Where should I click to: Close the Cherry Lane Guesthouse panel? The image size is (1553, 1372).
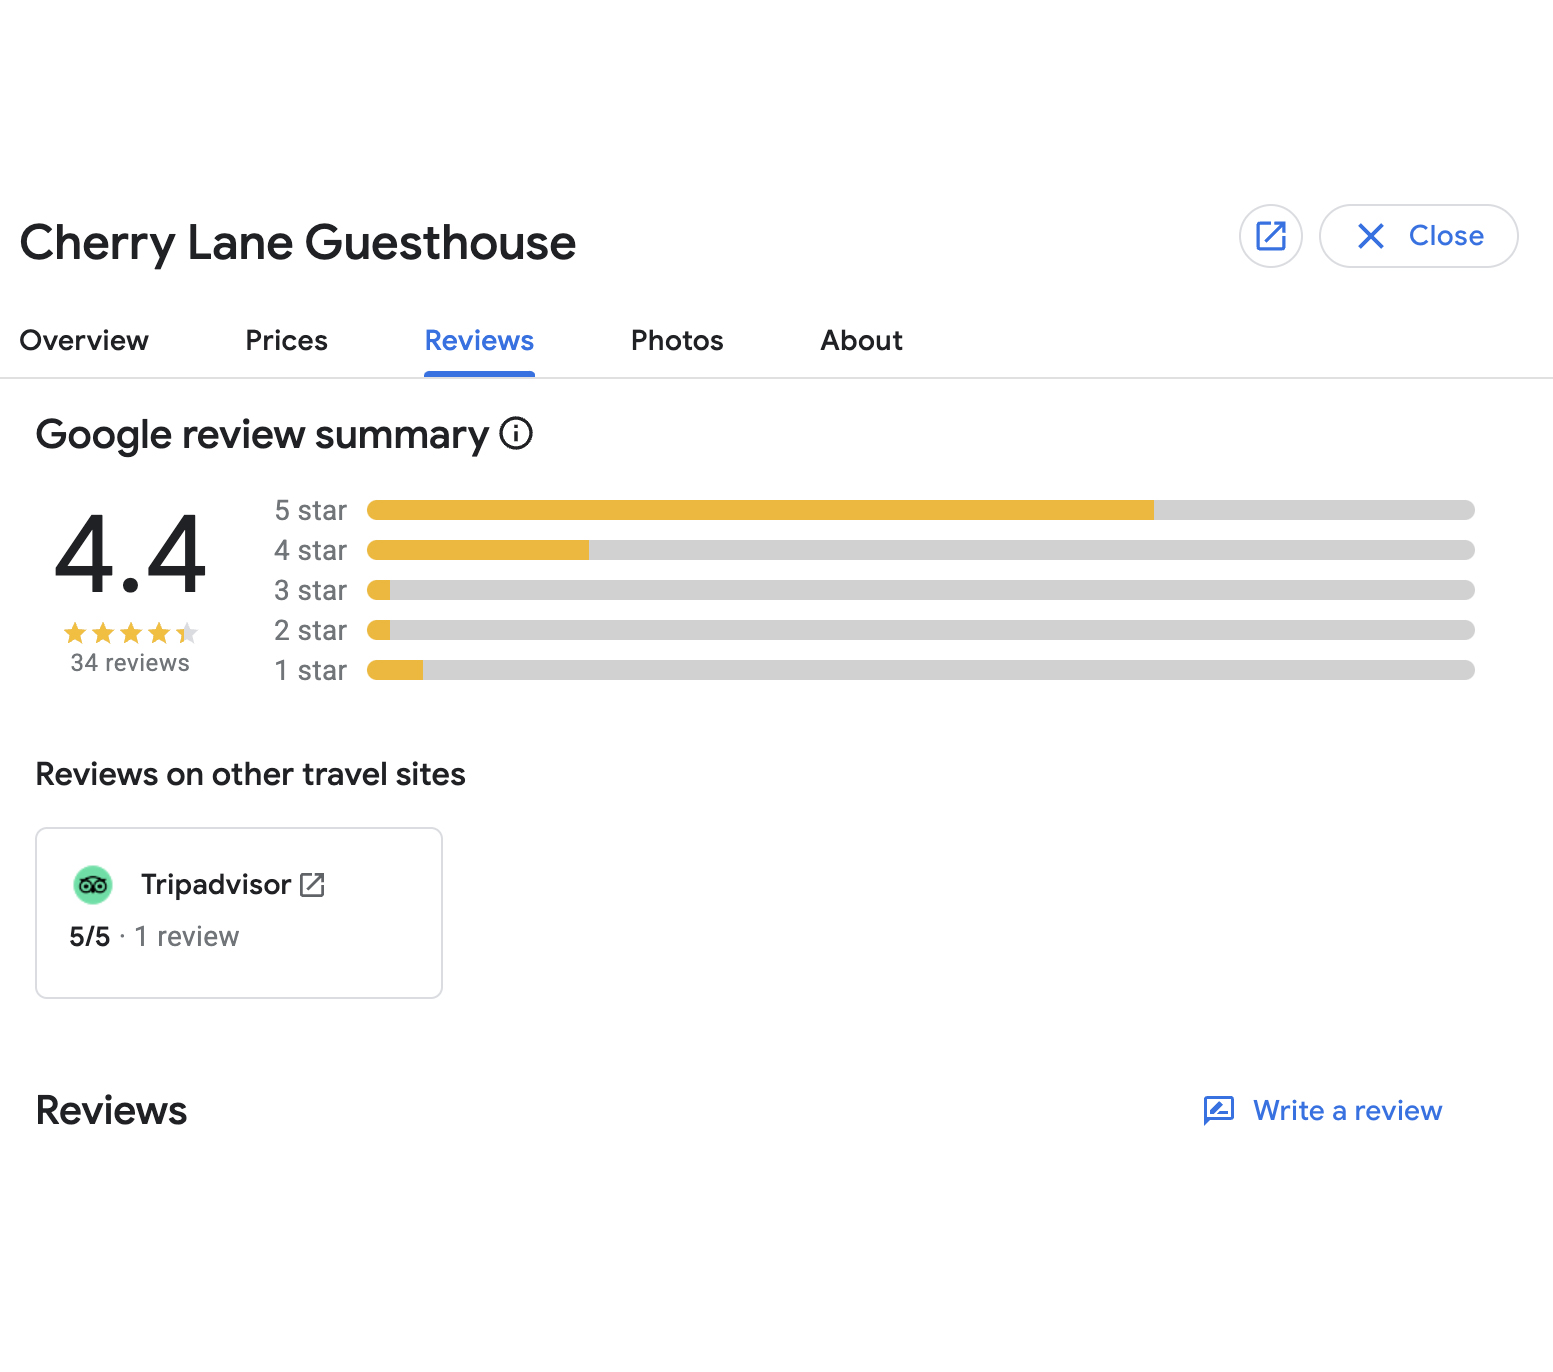click(1418, 236)
